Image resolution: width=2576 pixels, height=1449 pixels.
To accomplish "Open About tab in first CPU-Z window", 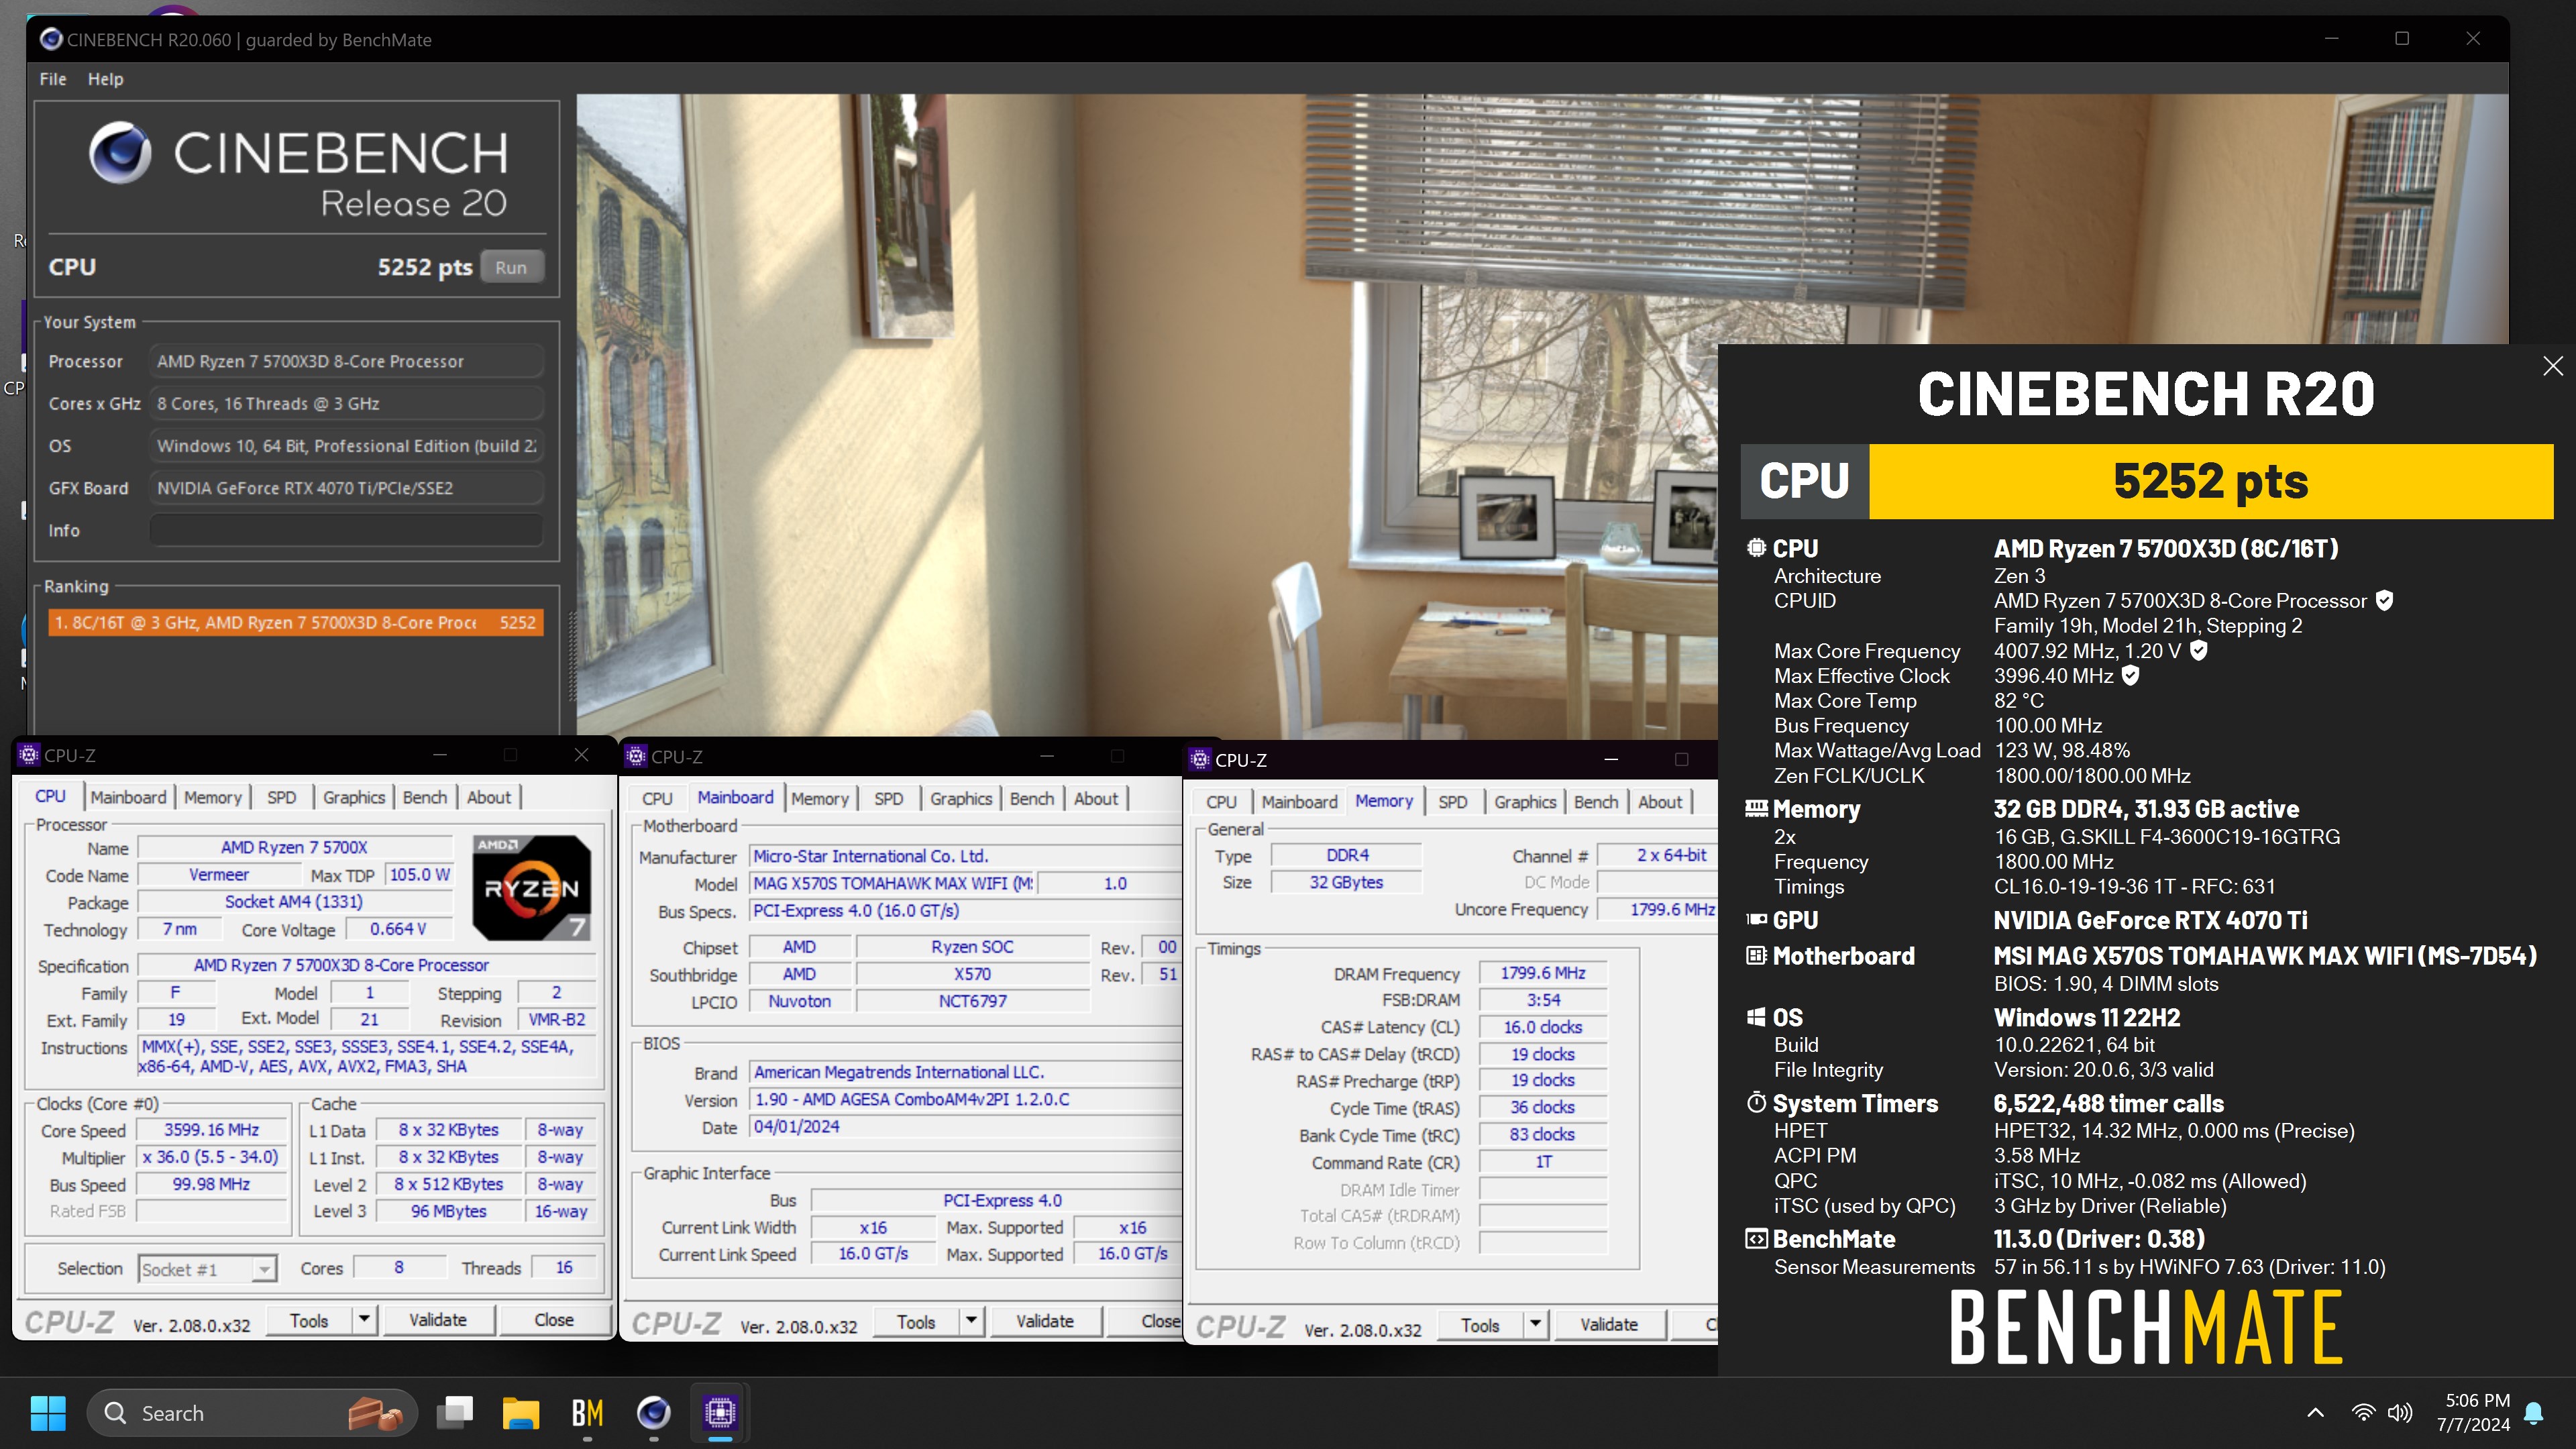I will coord(489,797).
